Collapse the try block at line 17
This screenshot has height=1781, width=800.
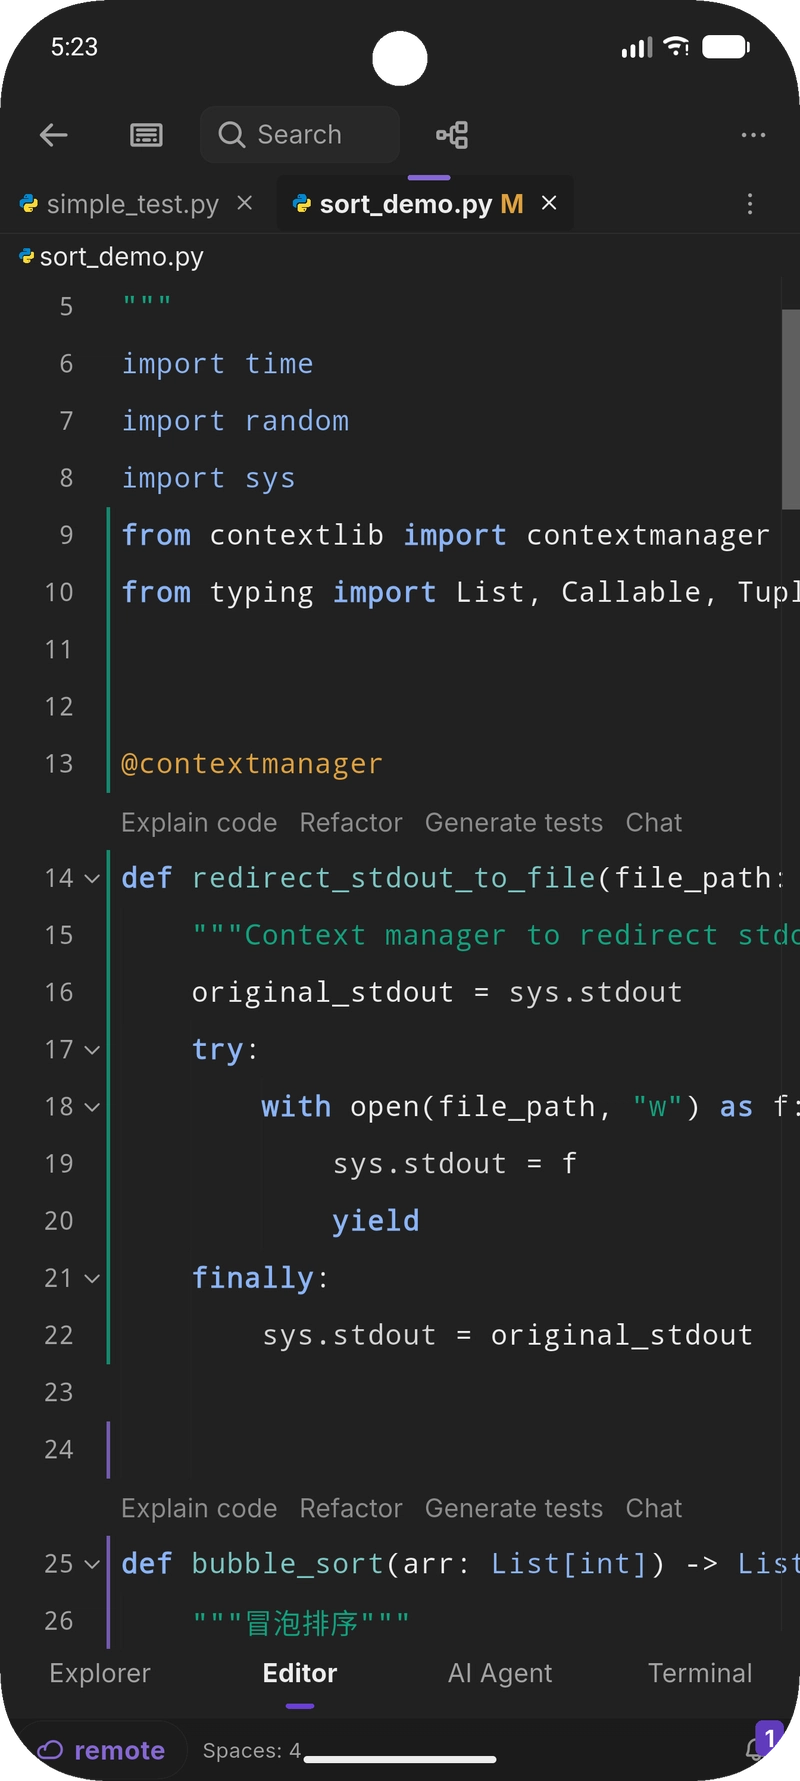pyautogui.click(x=93, y=1050)
